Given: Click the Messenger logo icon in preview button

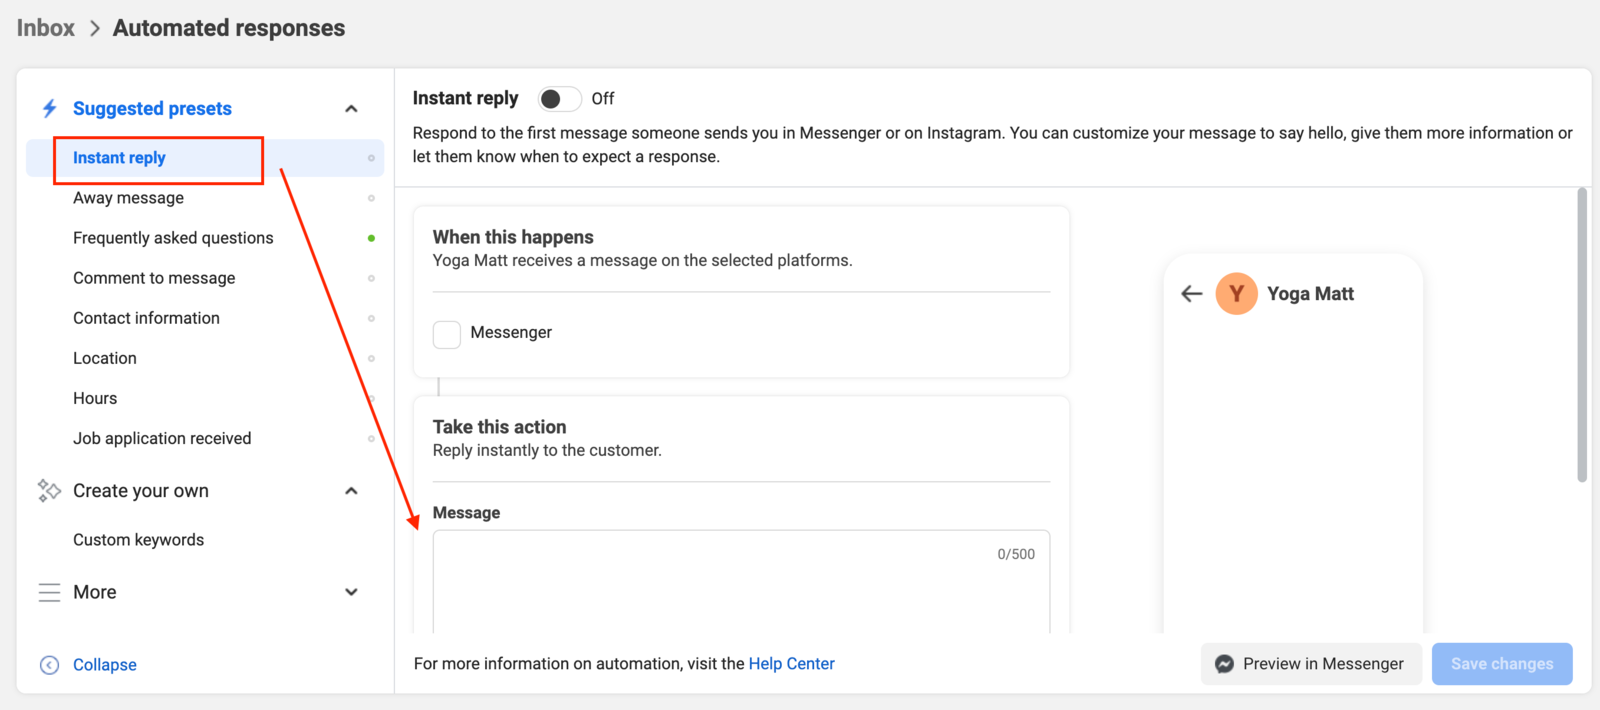Looking at the screenshot, I should pos(1224,664).
